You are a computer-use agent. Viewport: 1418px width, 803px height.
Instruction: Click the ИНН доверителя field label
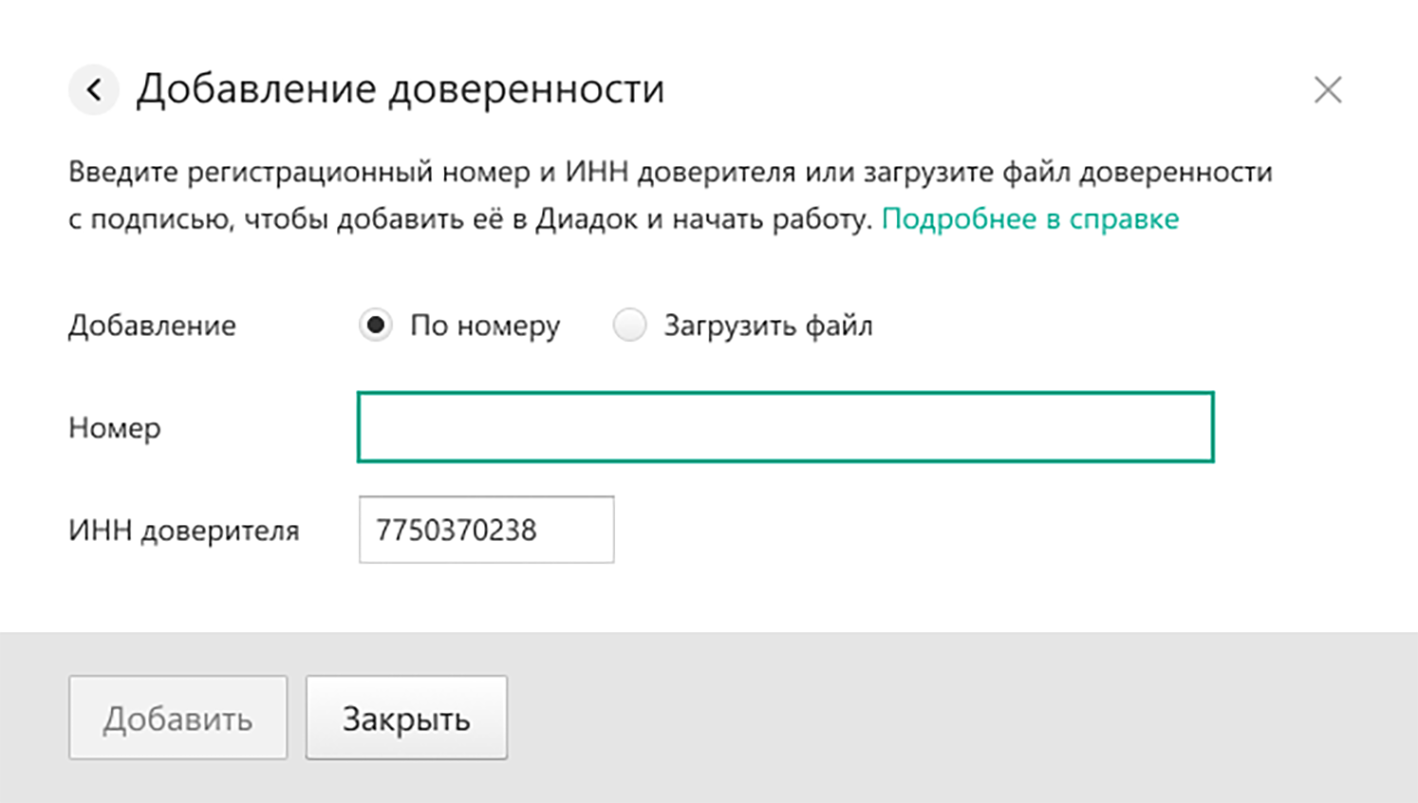184,530
